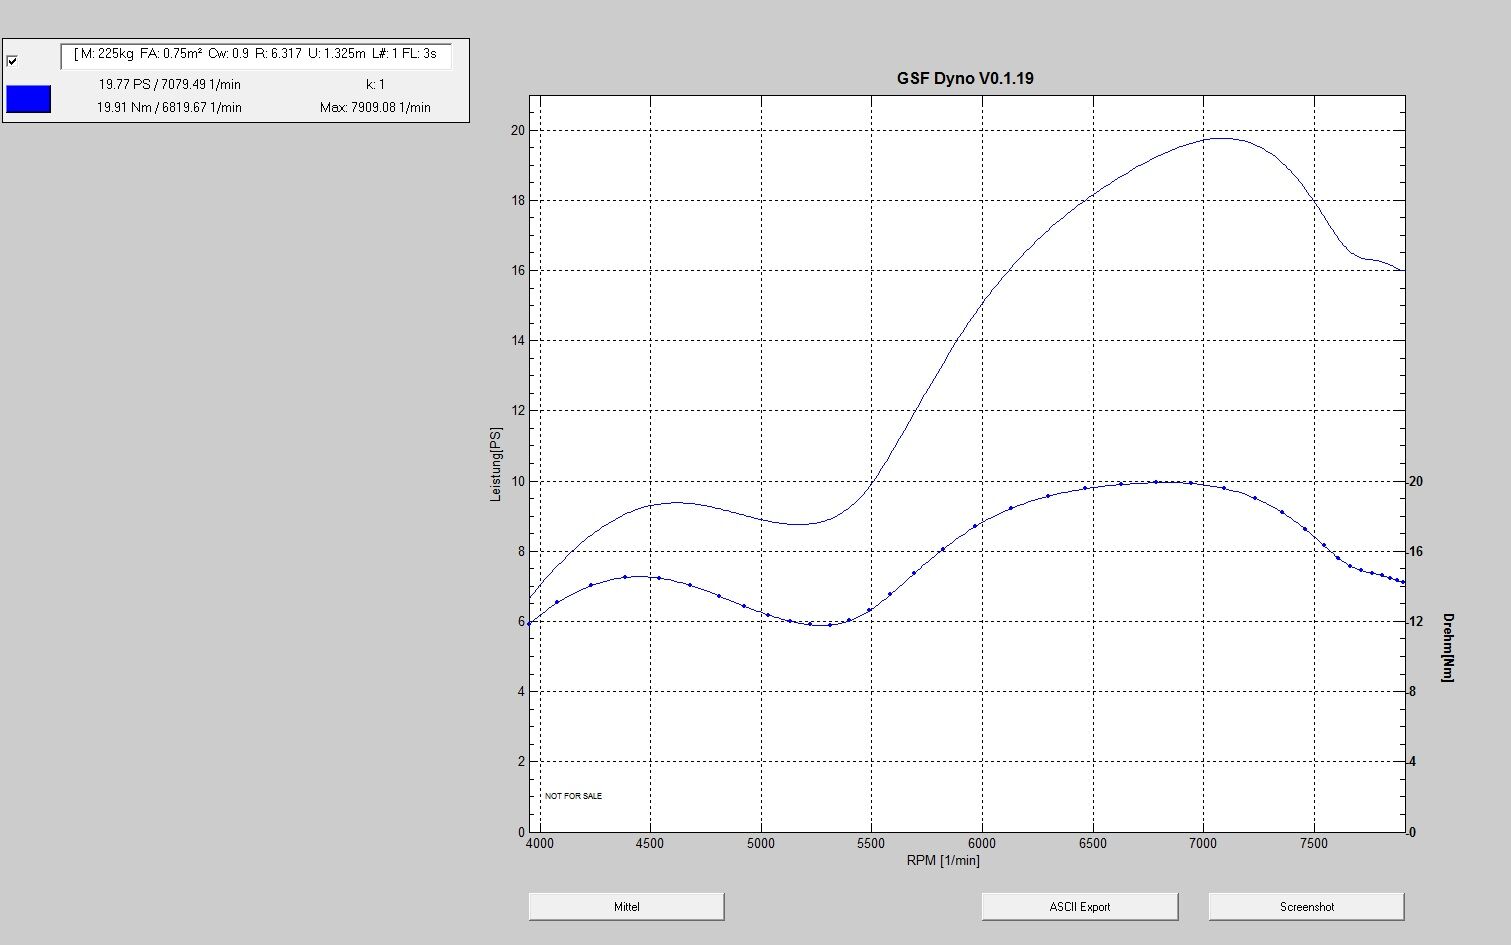Click the 20 tick on the left power axis
Viewport: 1511px width, 945px height.
(517, 130)
